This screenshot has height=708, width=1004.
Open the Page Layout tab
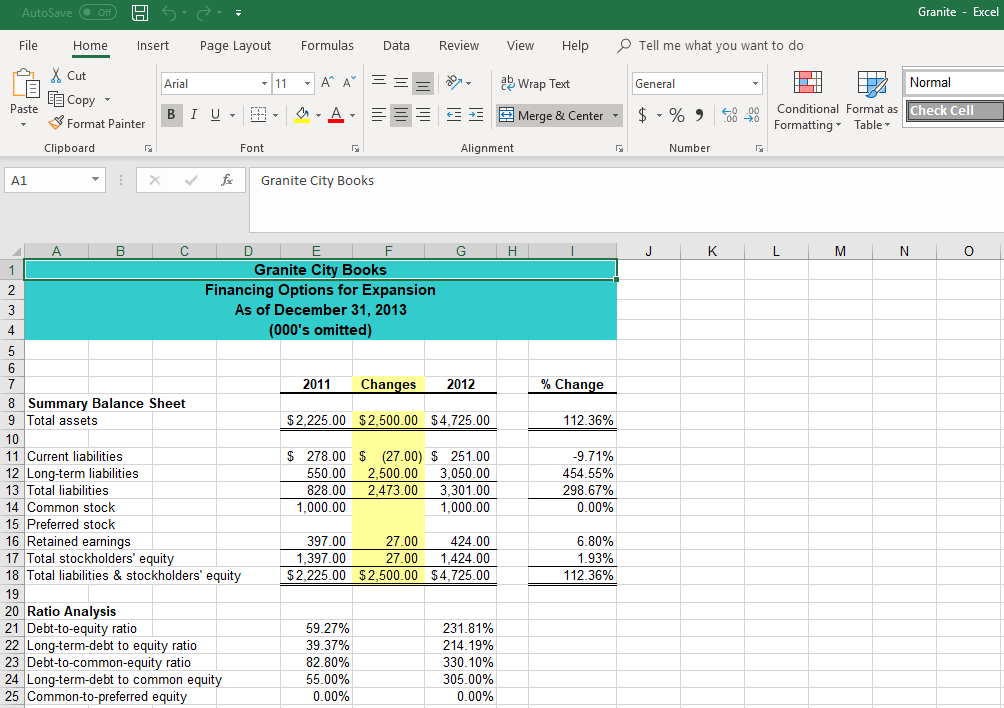tap(235, 45)
